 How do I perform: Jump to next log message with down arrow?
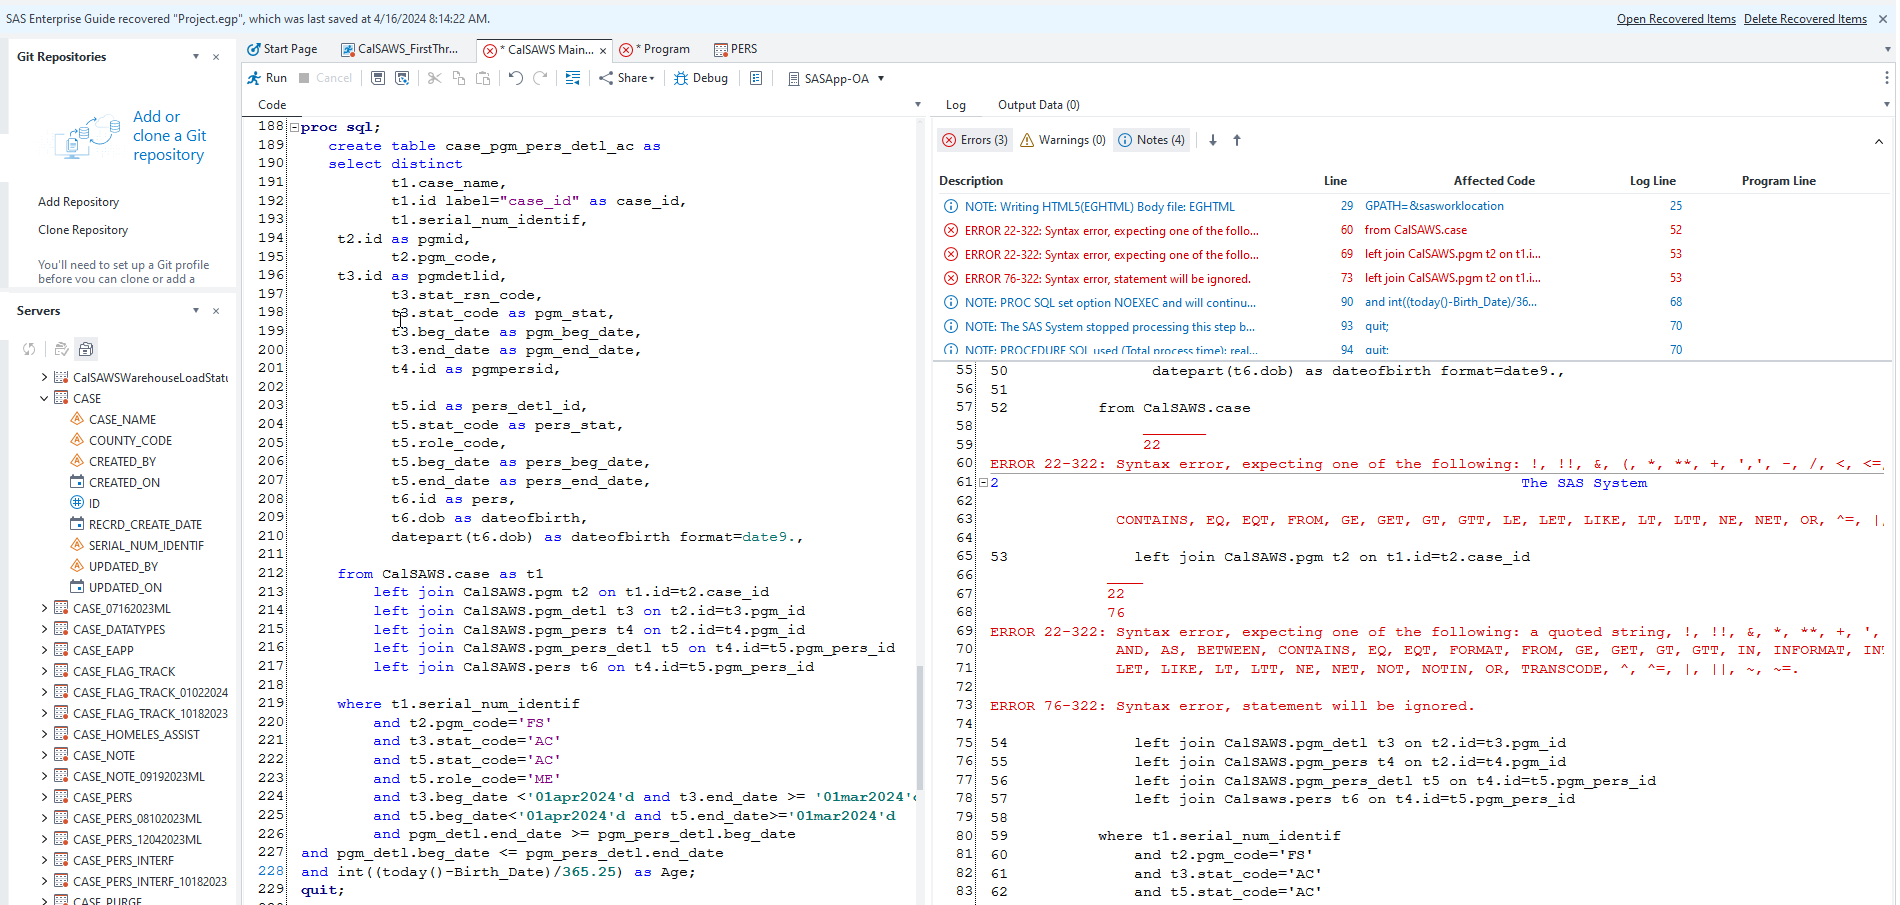click(1212, 140)
